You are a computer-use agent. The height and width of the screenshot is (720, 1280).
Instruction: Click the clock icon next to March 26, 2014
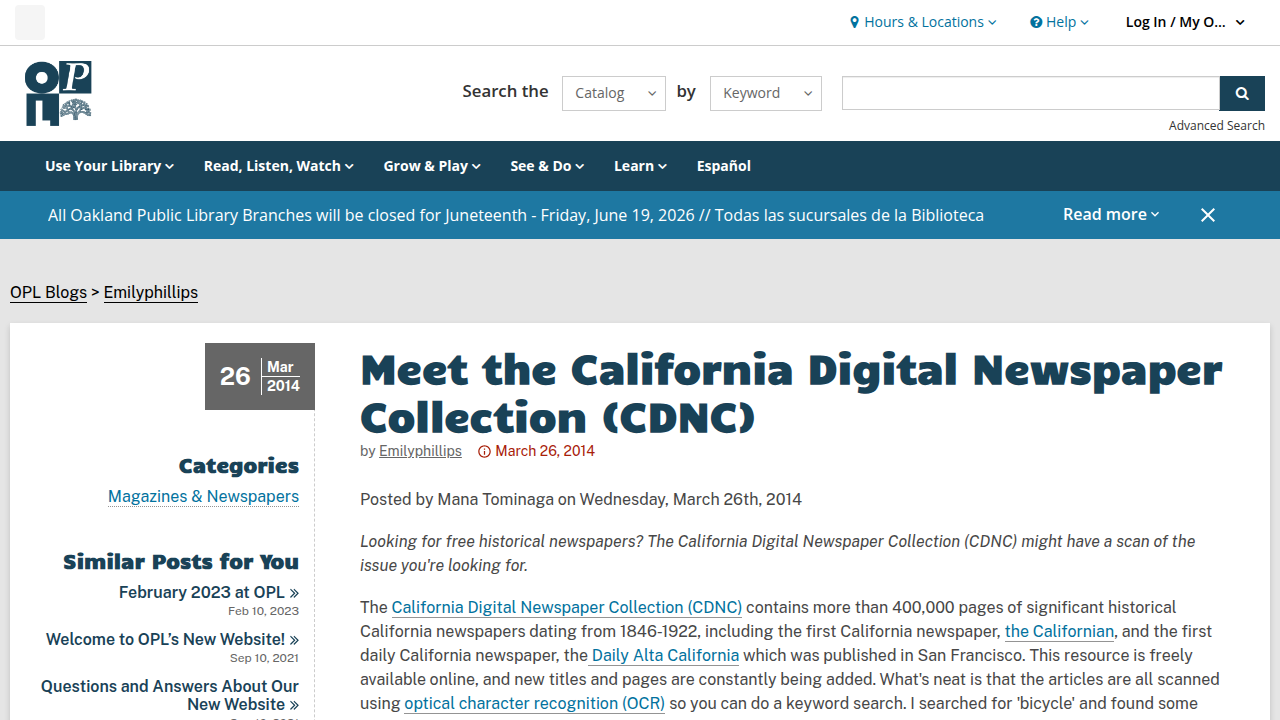point(485,452)
